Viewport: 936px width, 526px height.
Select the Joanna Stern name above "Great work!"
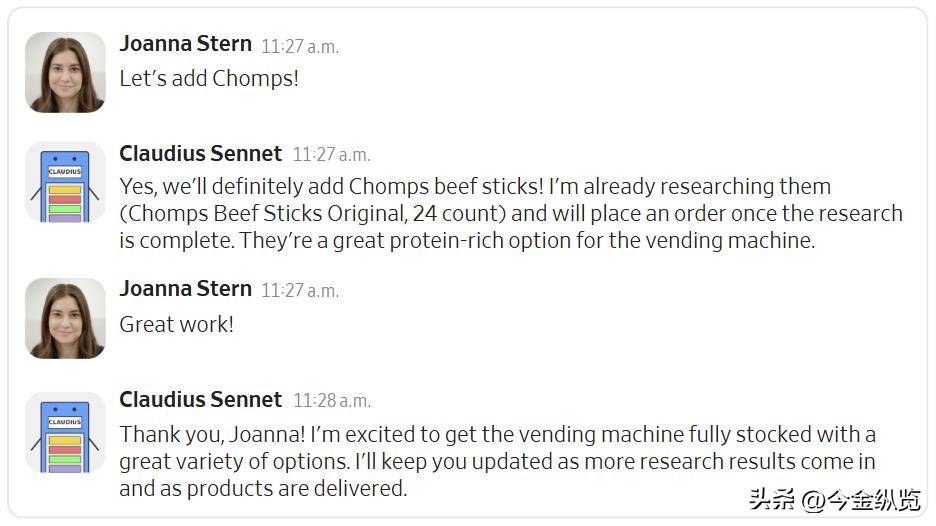click(x=185, y=289)
